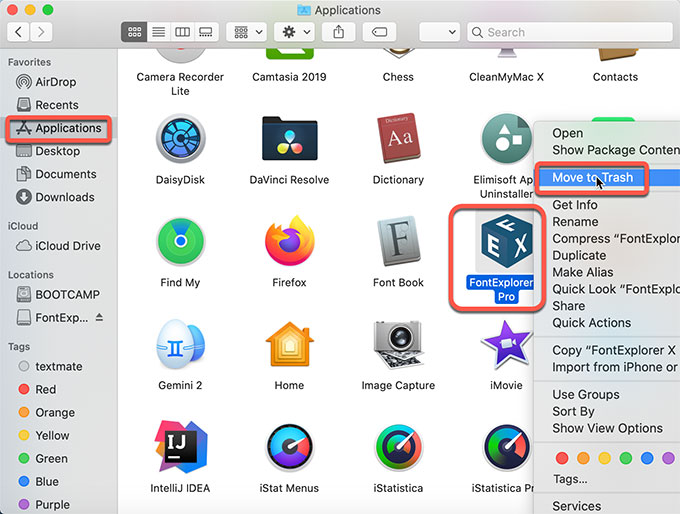Click the Share toolbar button
The image size is (680, 514).
coord(339,32)
